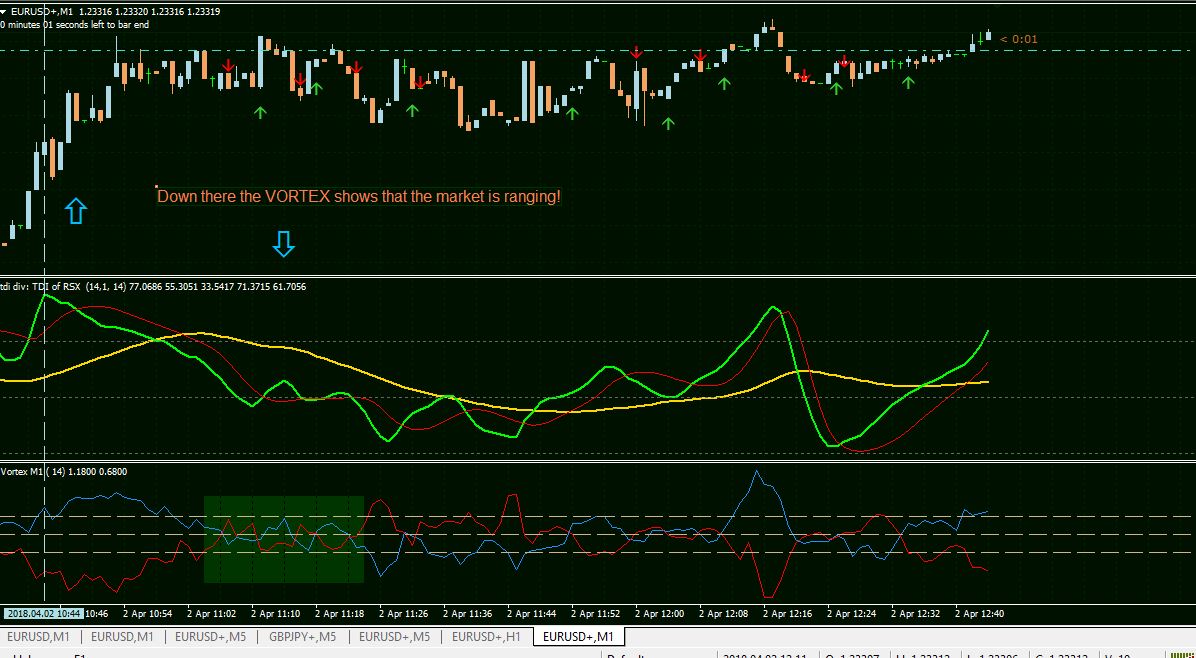1196x658 pixels.
Task: Click the '2 Apr 11:36' time label
Action: 468,614
